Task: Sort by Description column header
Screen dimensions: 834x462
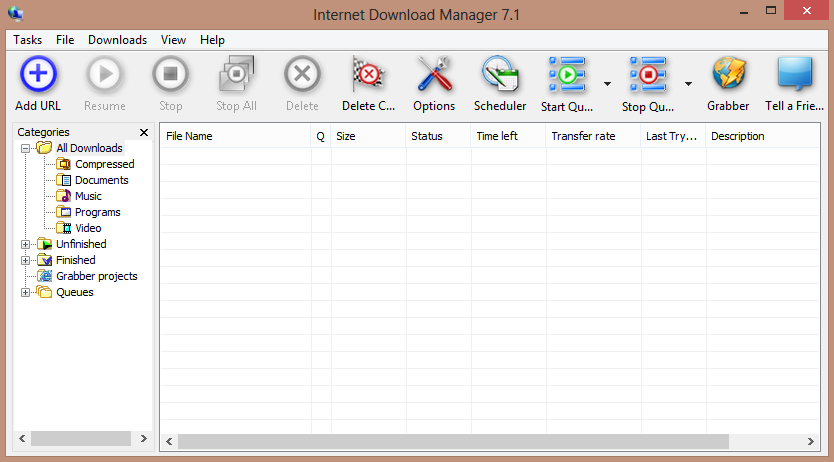Action: click(762, 136)
